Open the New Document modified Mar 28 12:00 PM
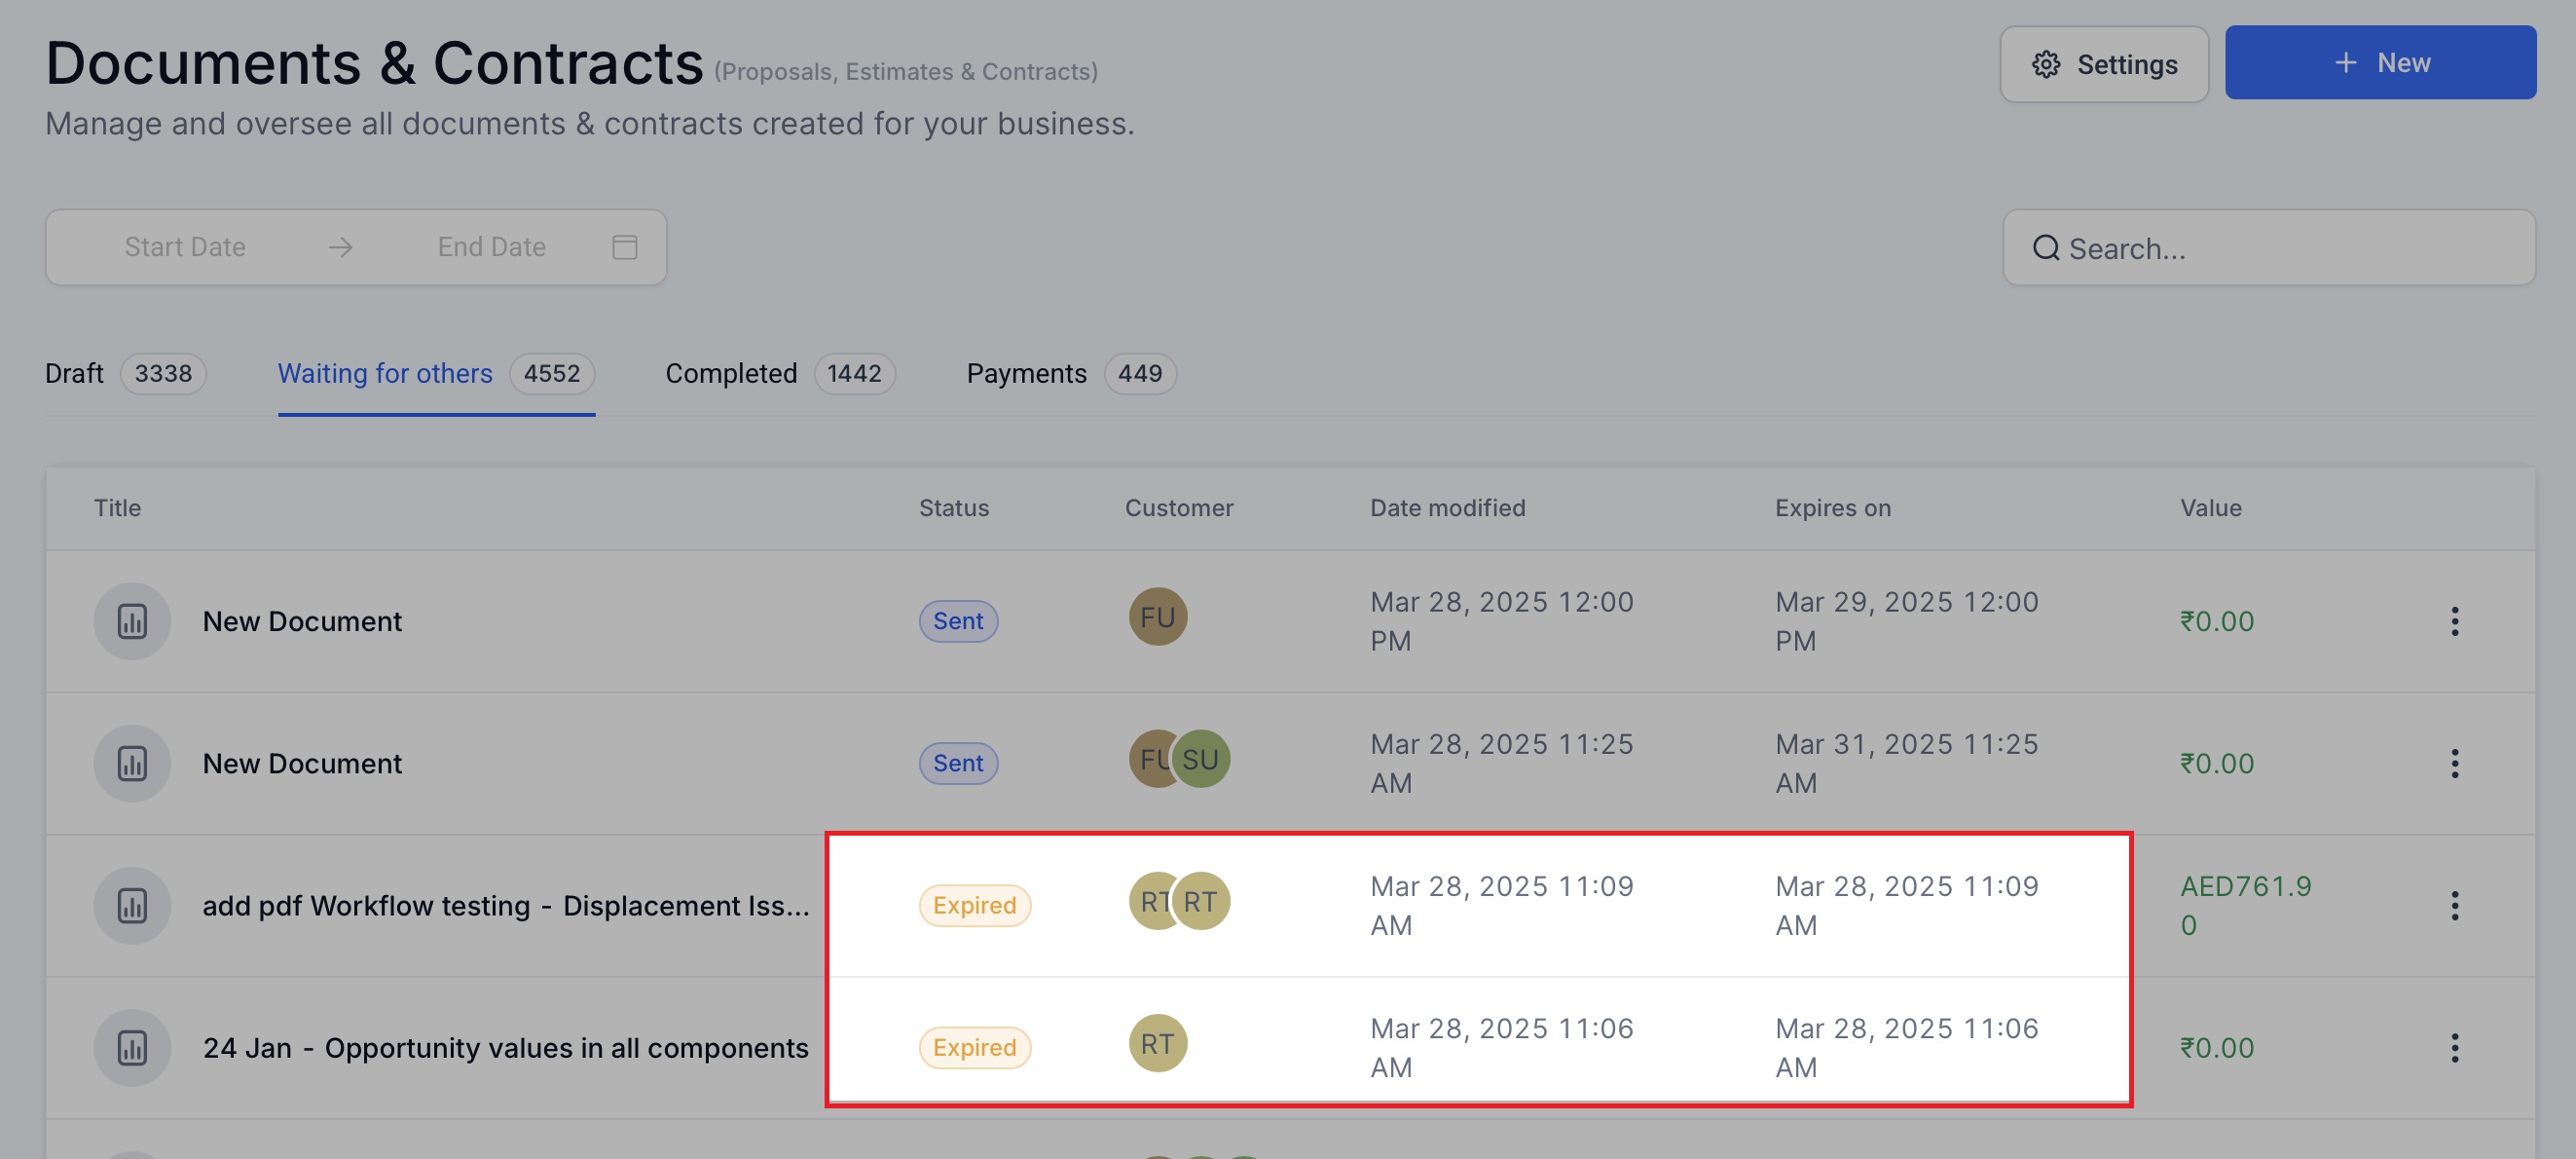This screenshot has height=1159, width=2576. tap(302, 621)
